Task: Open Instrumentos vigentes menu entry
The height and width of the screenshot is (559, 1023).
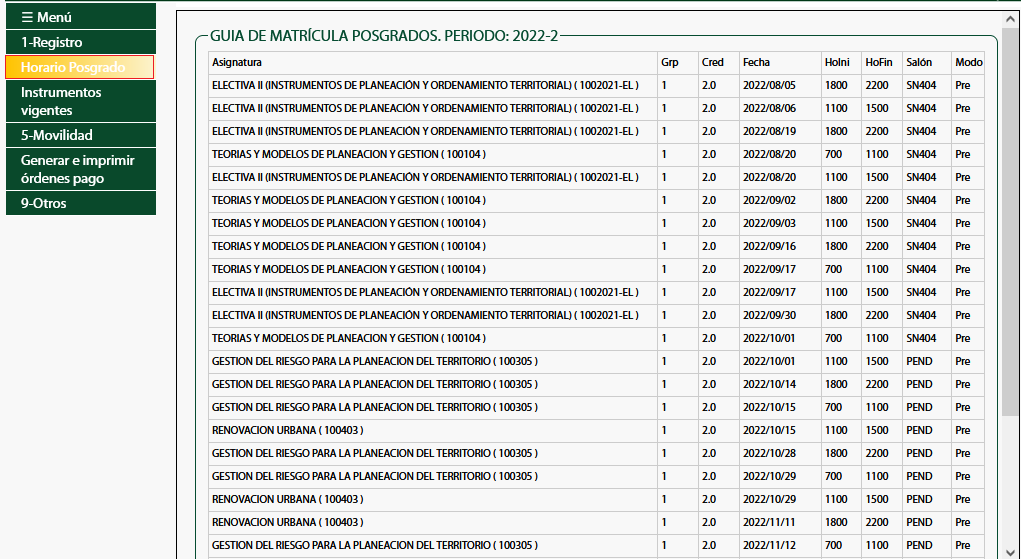Action: tap(81, 101)
